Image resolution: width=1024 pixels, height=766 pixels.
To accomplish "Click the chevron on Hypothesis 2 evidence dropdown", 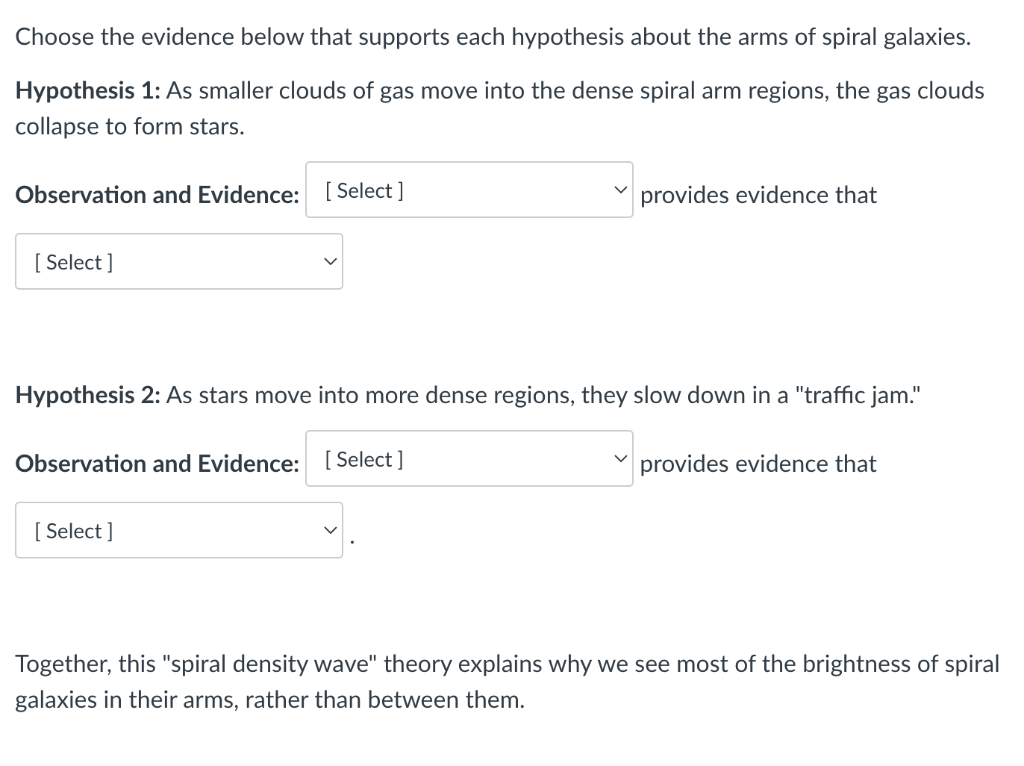I will click(620, 457).
